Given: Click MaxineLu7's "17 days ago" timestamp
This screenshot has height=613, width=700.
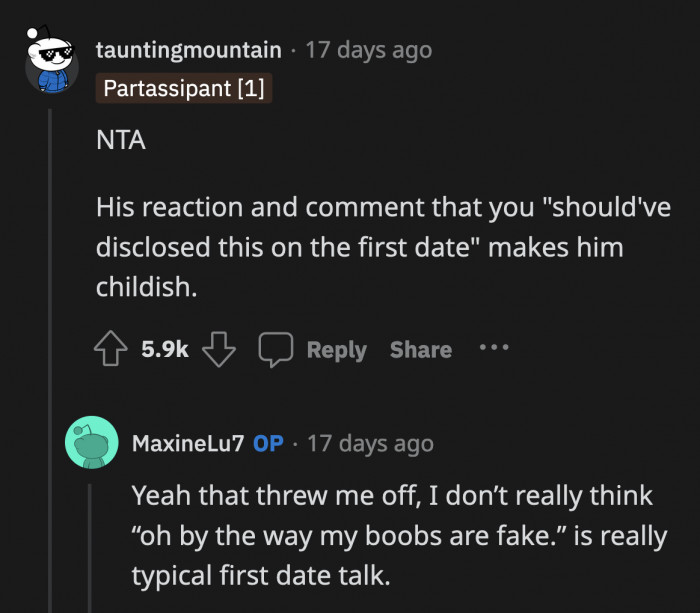Looking at the screenshot, I should [x=370, y=443].
